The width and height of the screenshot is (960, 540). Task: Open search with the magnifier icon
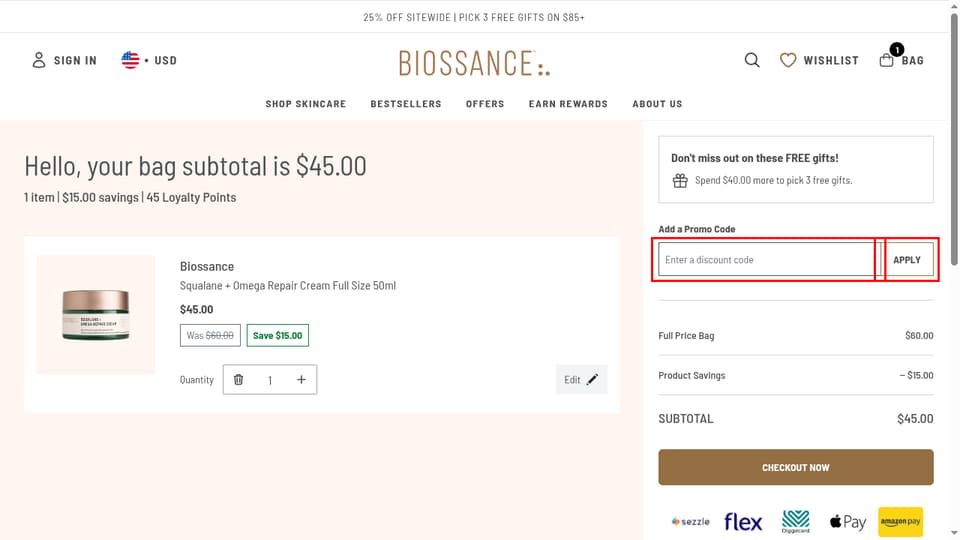click(752, 60)
